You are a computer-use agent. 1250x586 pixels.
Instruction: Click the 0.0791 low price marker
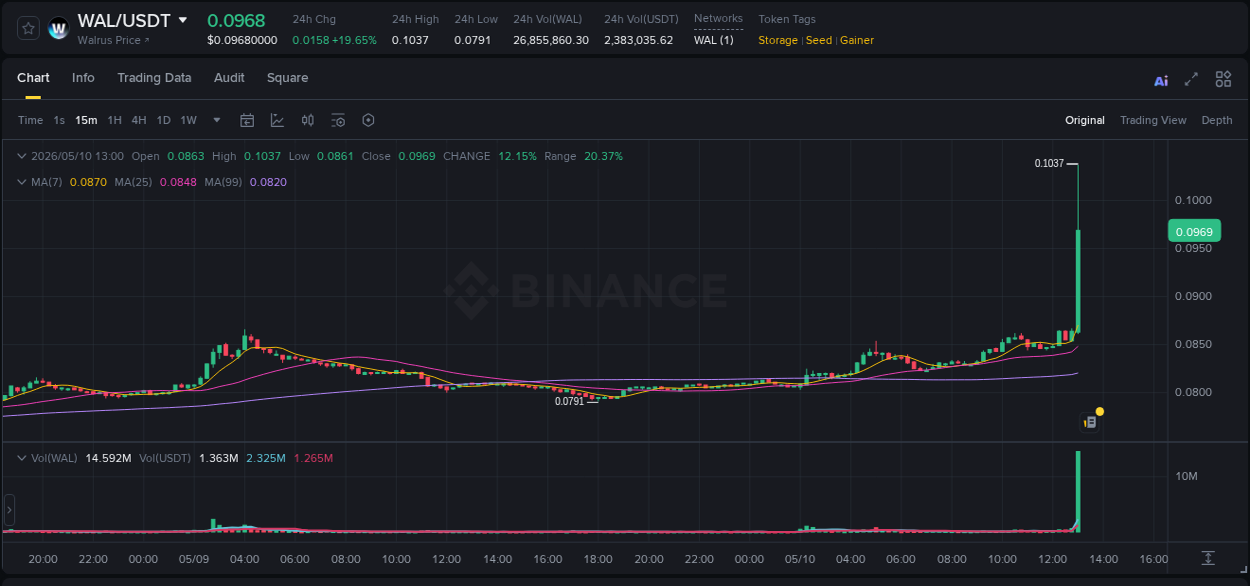[x=569, y=401]
